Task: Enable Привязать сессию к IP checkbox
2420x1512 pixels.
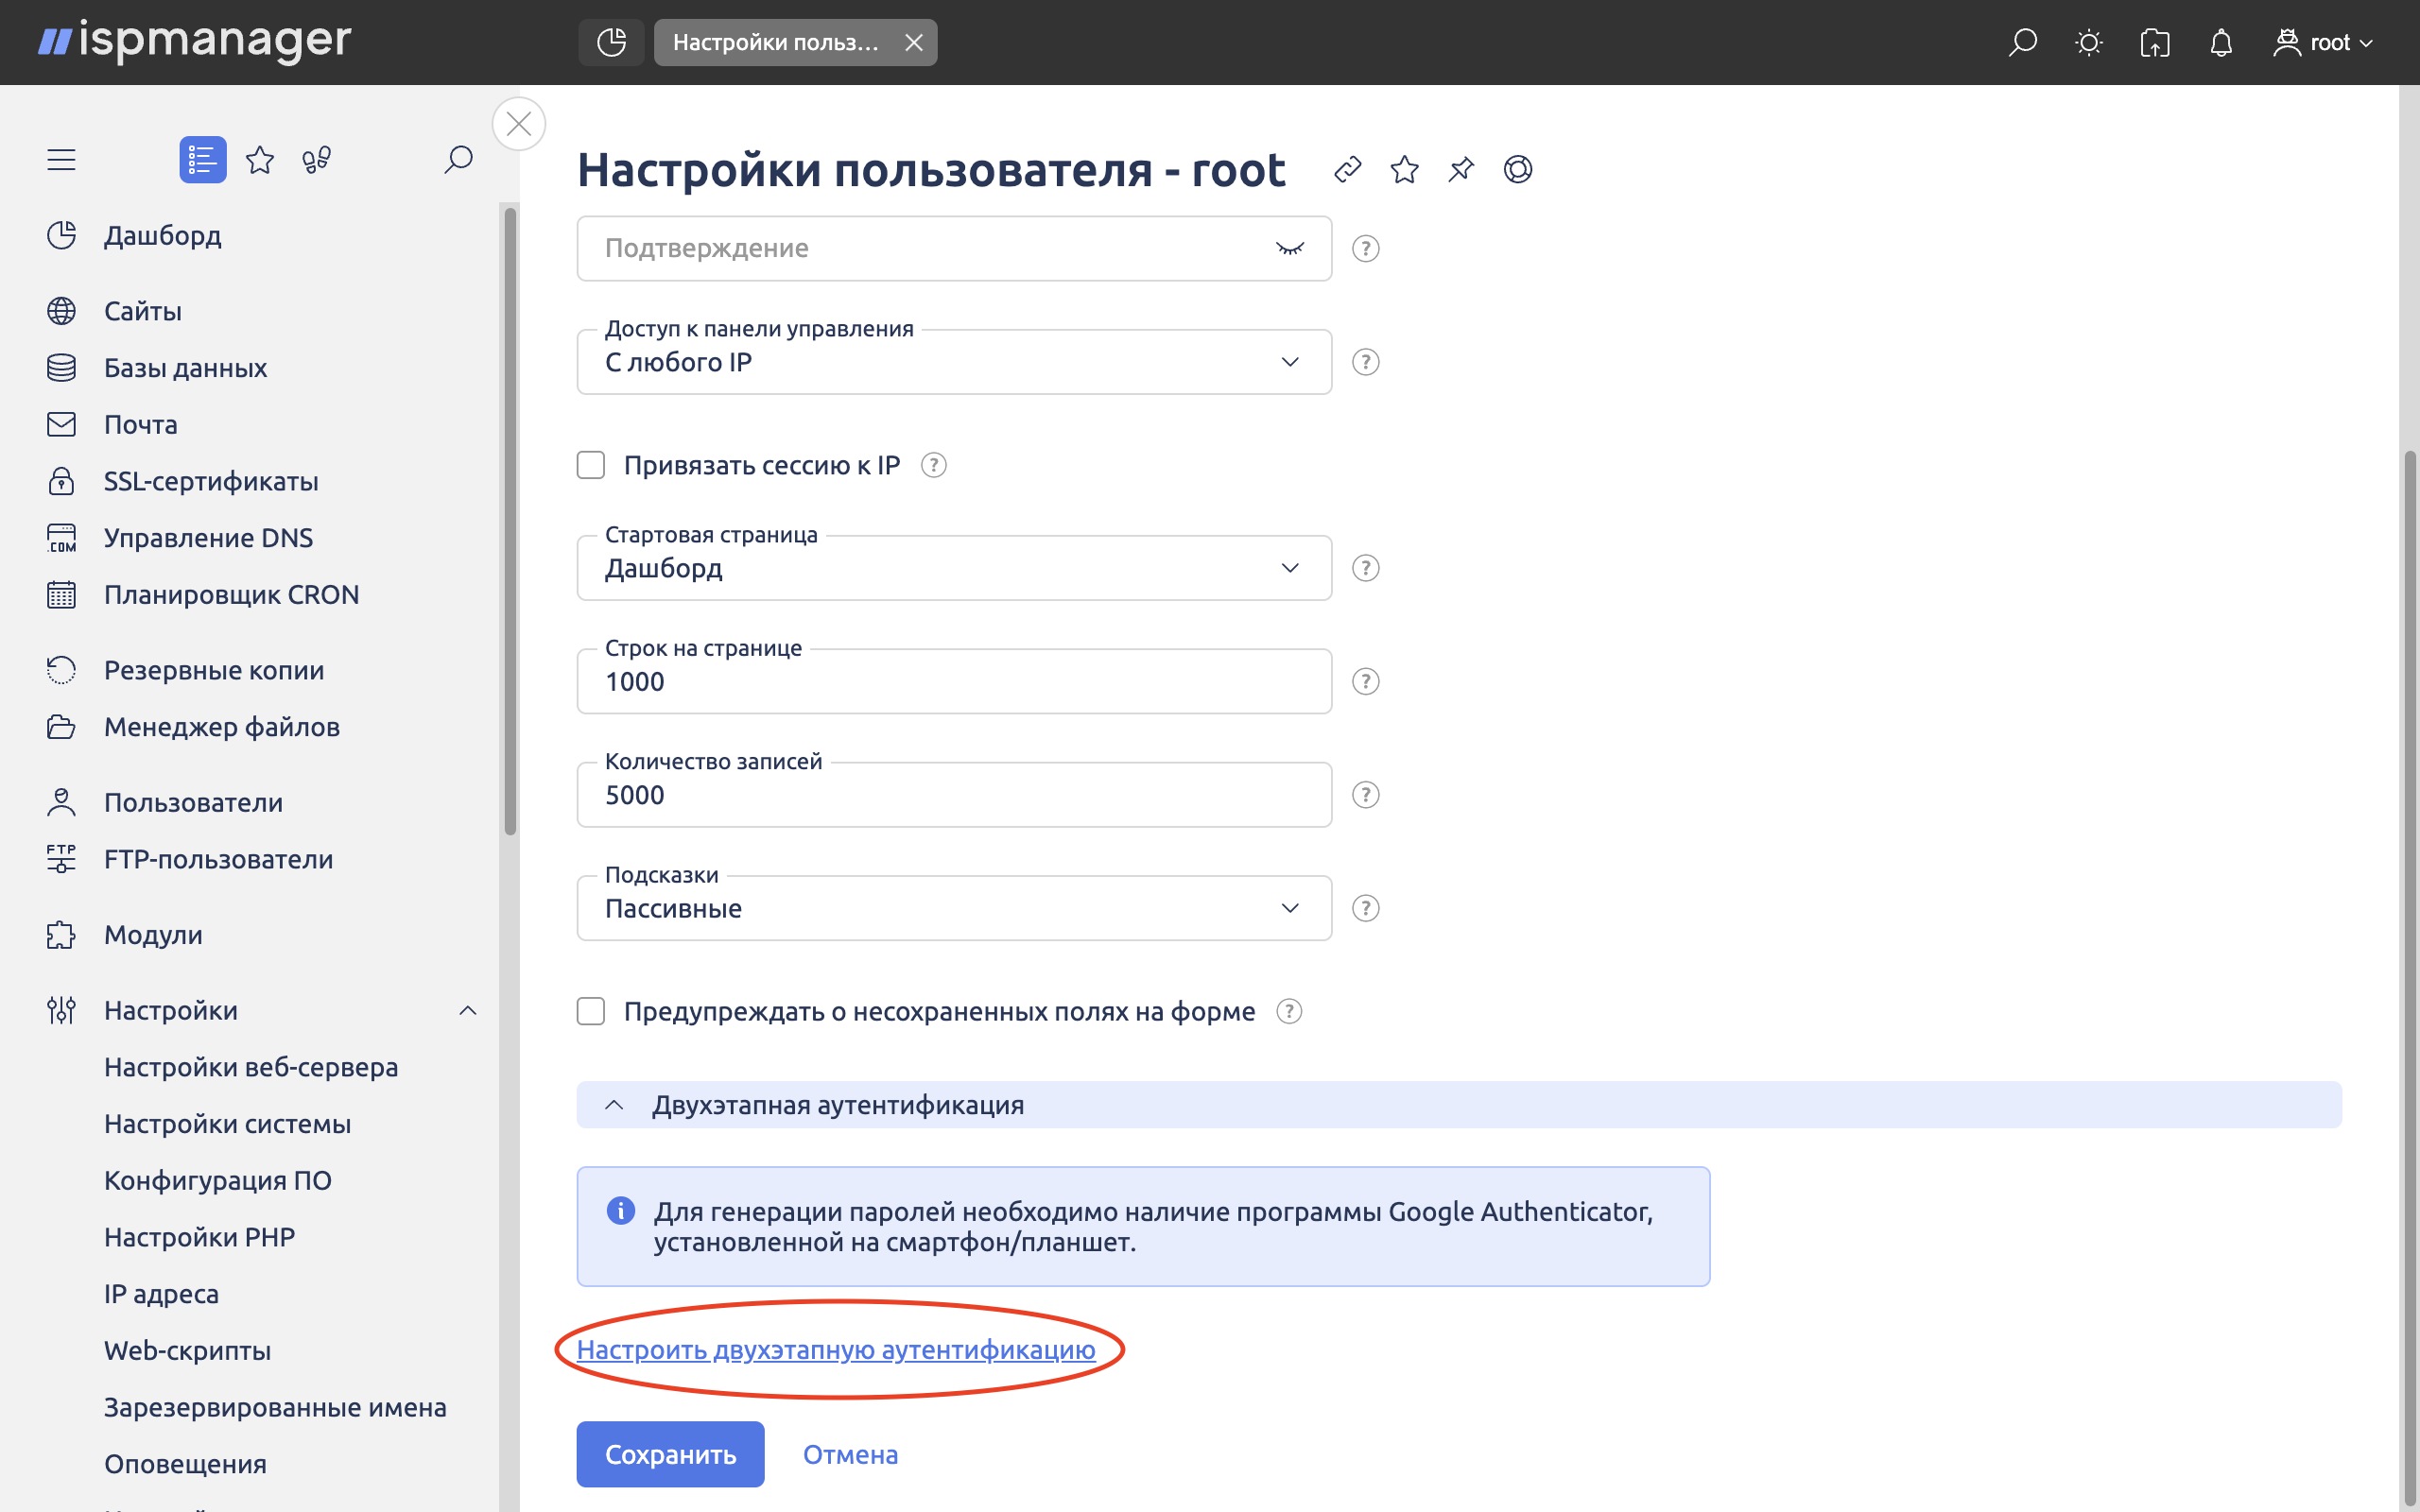Action: 591,465
